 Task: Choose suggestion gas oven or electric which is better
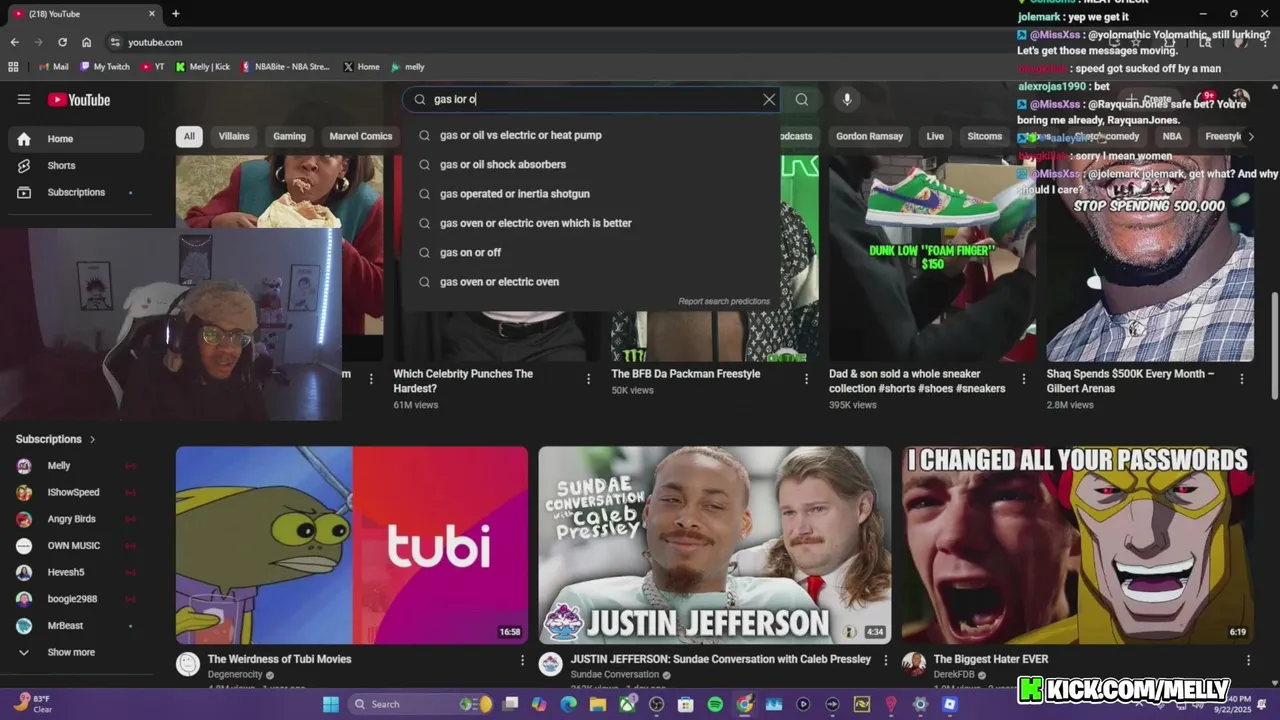coord(590,223)
